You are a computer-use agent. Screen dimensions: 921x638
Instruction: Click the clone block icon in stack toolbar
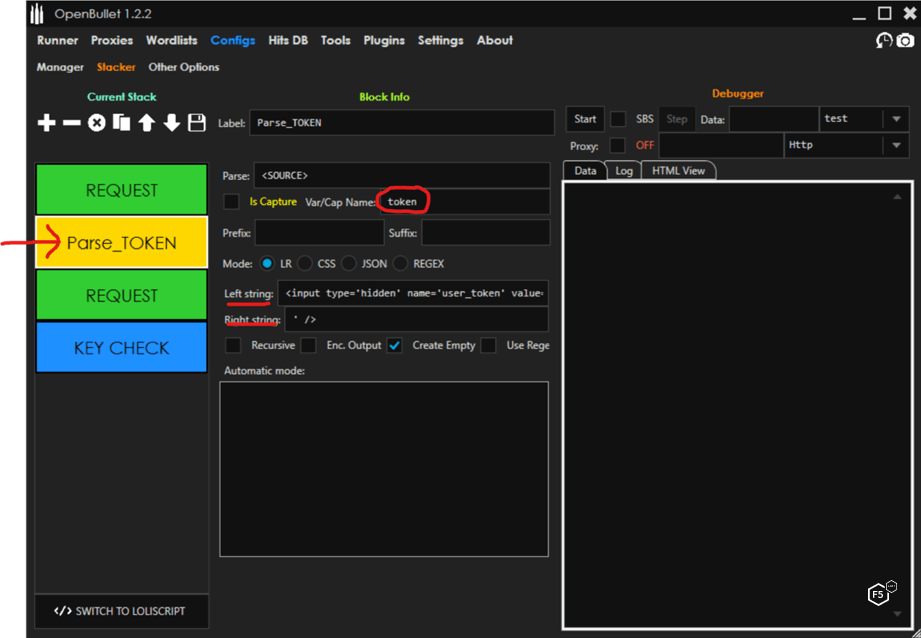(x=121, y=123)
